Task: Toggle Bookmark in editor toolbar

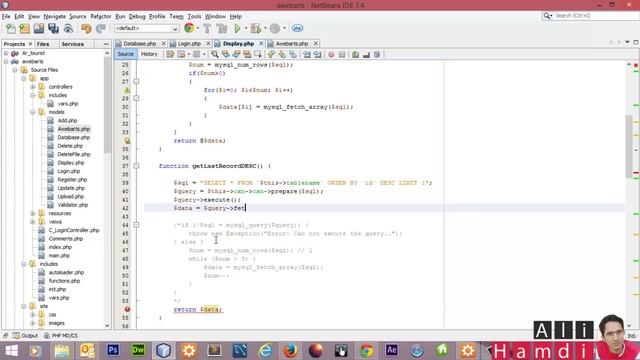Action: (x=293, y=54)
